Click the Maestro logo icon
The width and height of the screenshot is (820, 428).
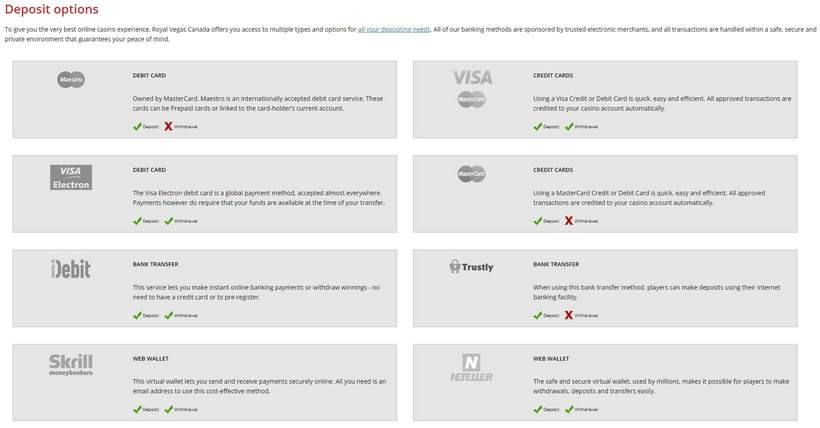71,80
